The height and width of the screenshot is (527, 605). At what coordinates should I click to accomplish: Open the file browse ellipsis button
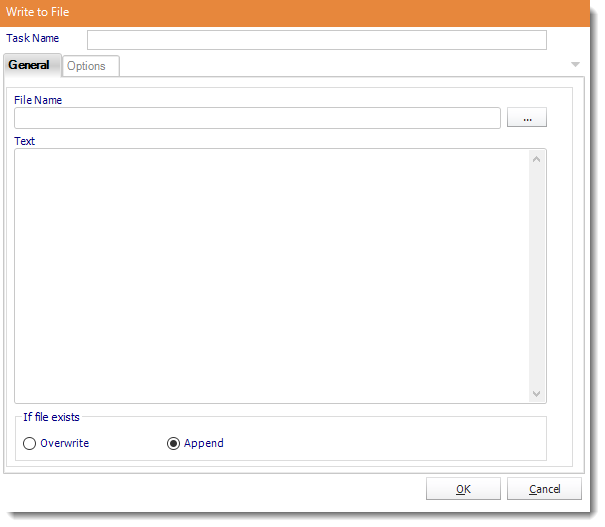[x=527, y=117]
